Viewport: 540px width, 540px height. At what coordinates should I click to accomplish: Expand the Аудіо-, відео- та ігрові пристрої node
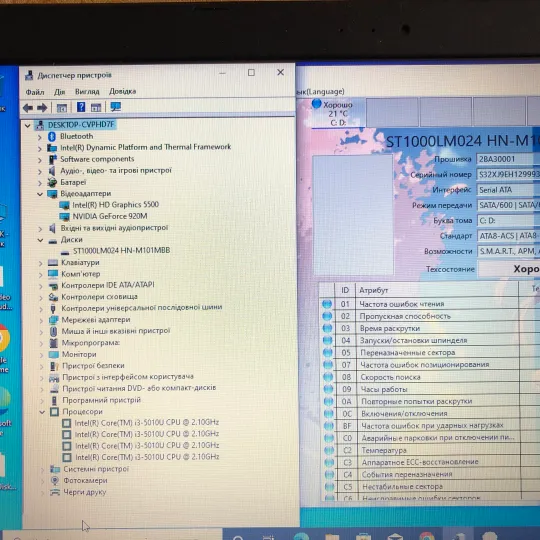pos(40,171)
